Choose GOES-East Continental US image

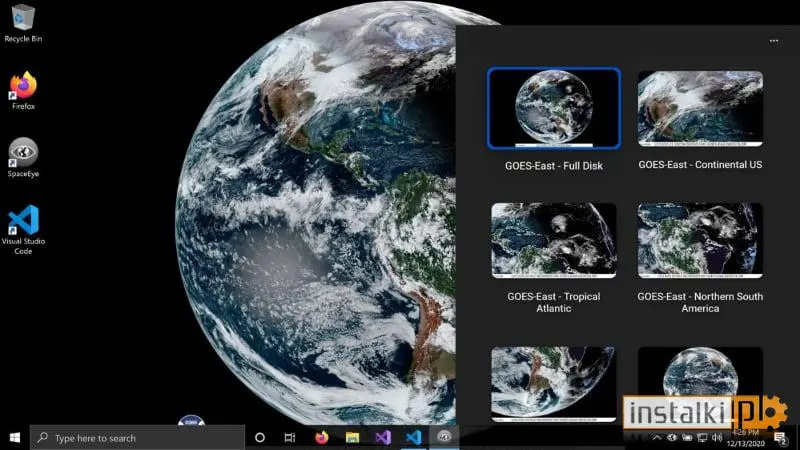(x=700, y=108)
